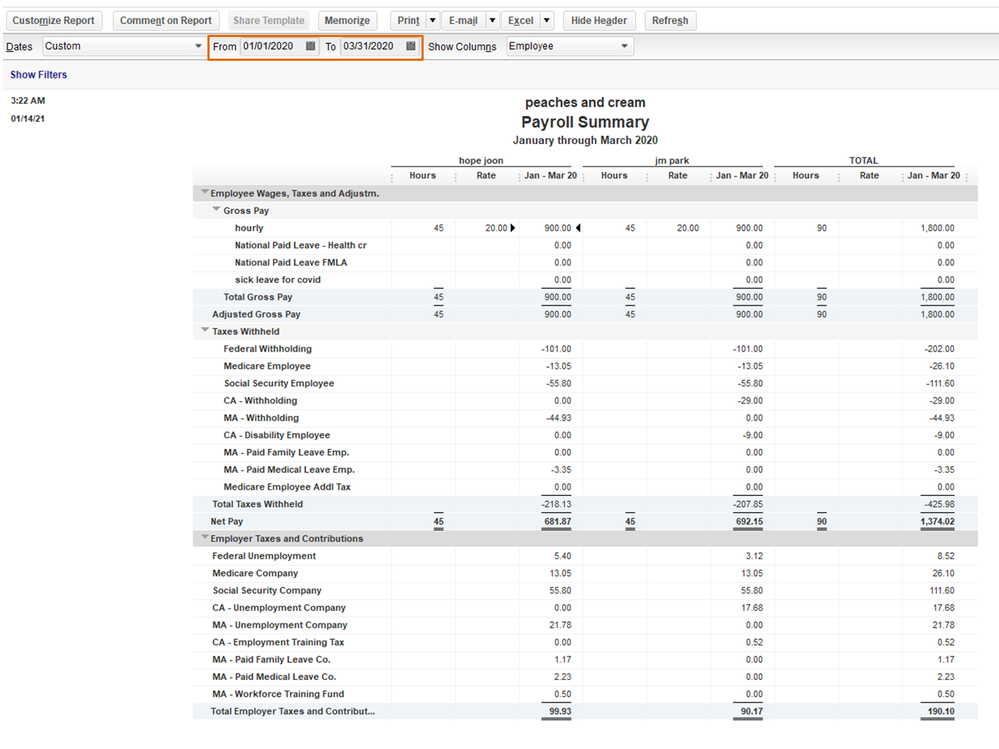The width and height of the screenshot is (999, 749).
Task: Click the Excel button
Action: tap(521, 20)
